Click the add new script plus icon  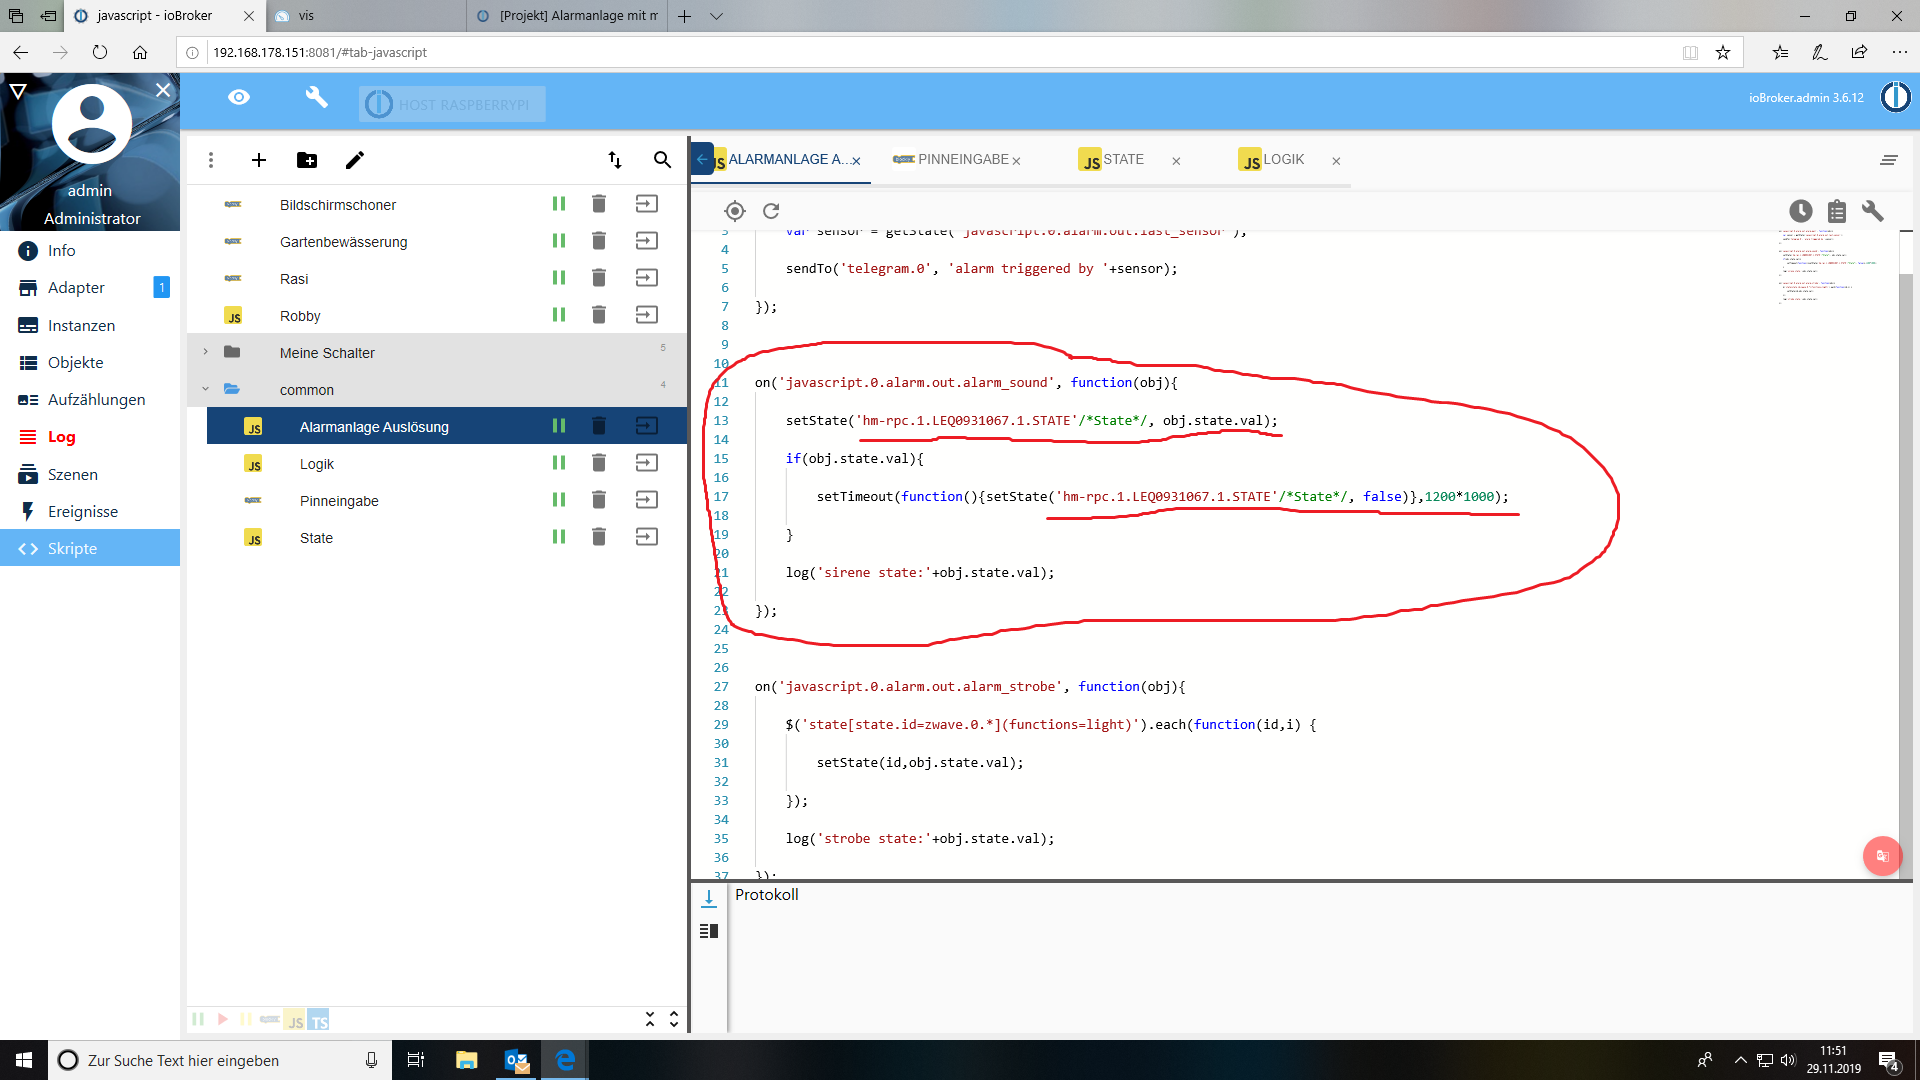point(258,160)
